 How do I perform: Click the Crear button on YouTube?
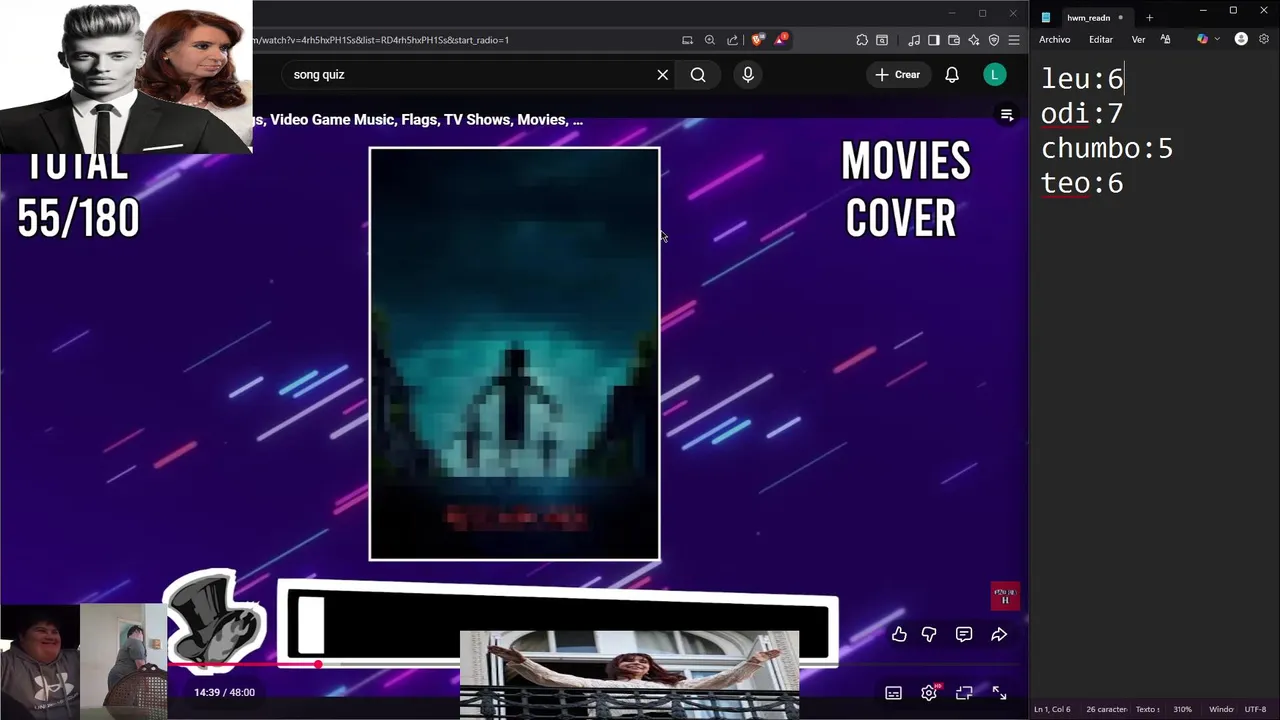898,75
